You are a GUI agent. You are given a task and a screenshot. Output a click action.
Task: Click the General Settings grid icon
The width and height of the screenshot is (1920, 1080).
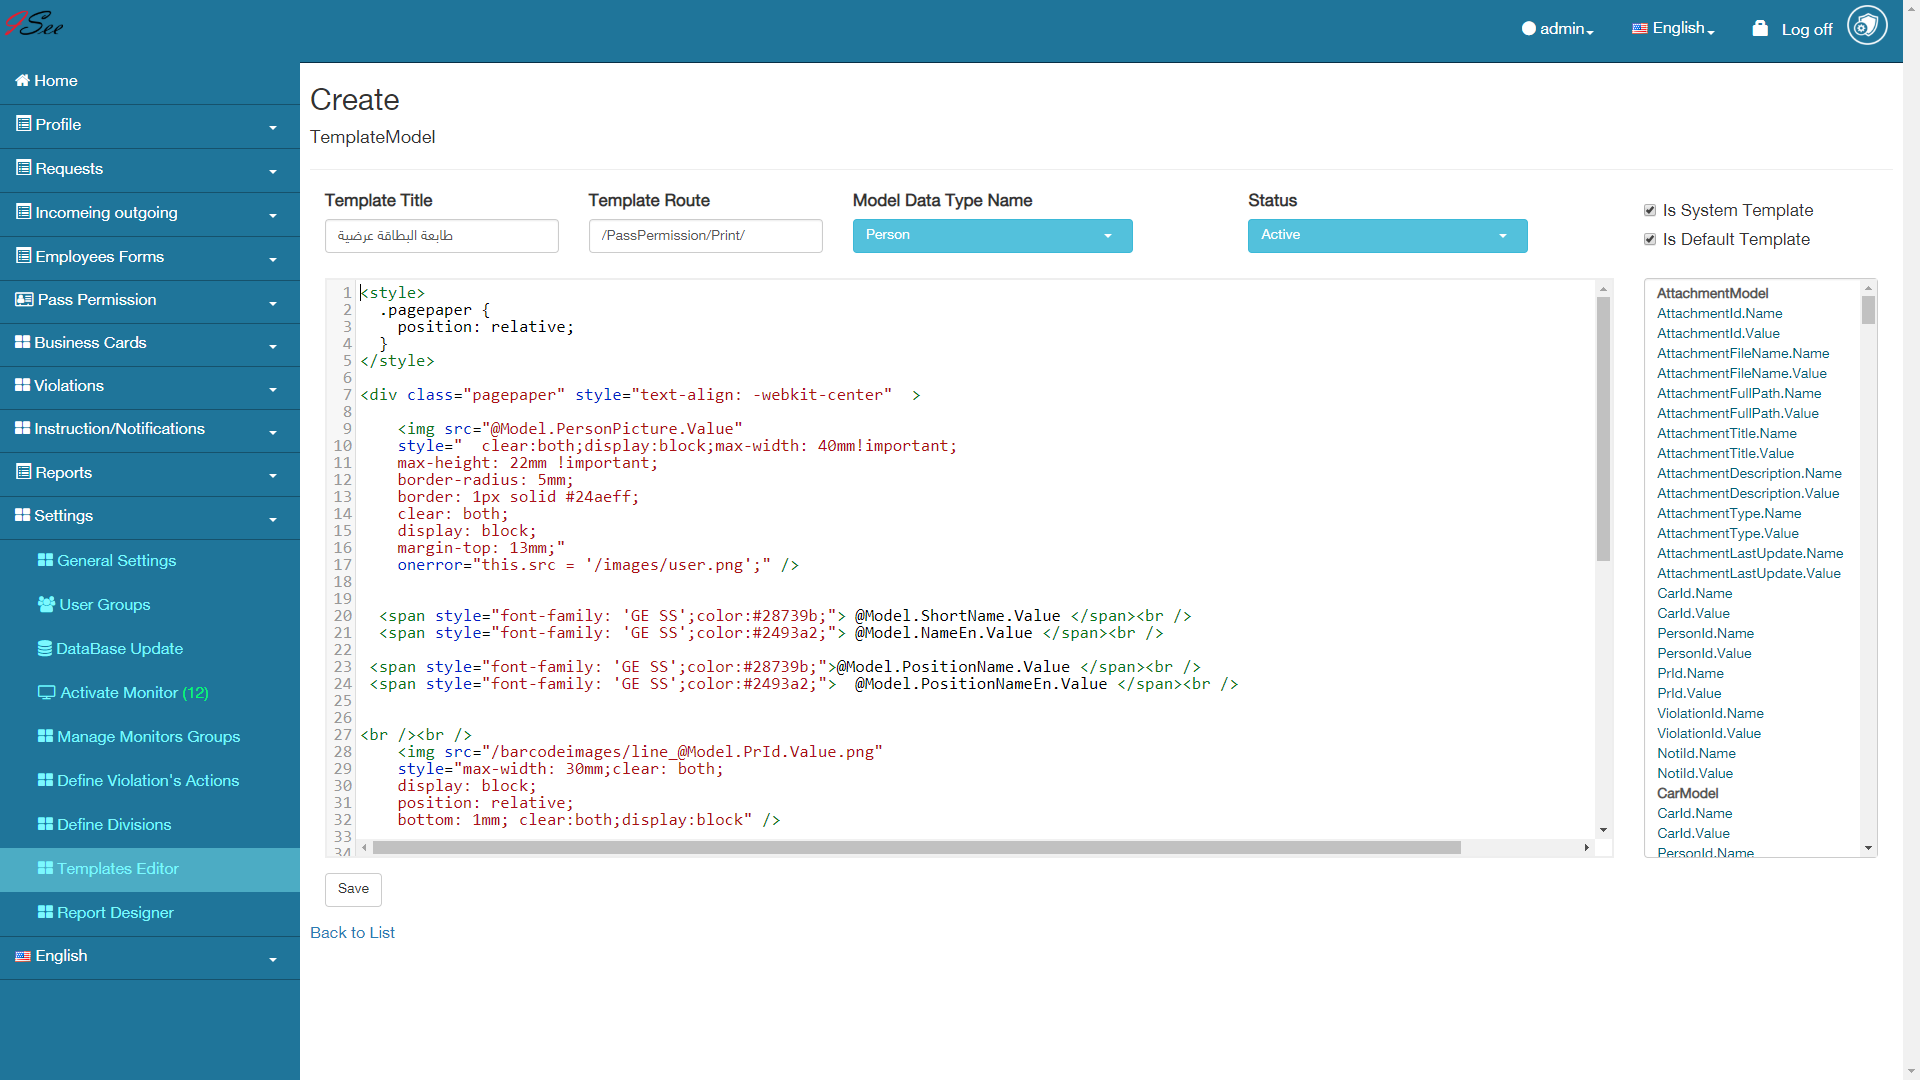click(x=45, y=560)
